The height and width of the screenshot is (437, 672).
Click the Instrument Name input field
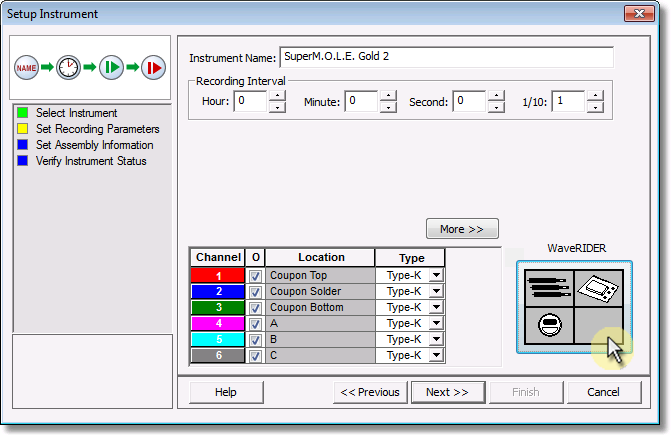pos(447,57)
